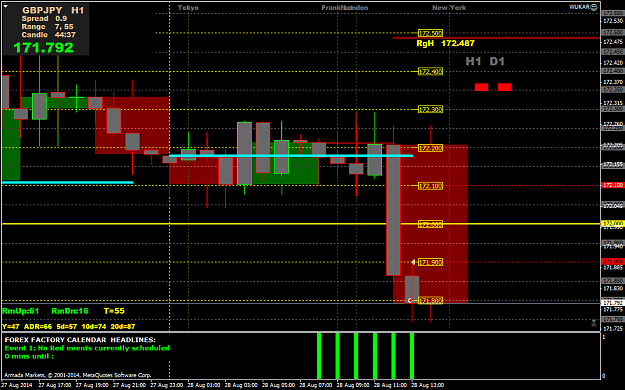Select the red diamond marker at the 171.800 level
Image resolution: width=625 pixels, height=390 pixels.
[x=410, y=300]
